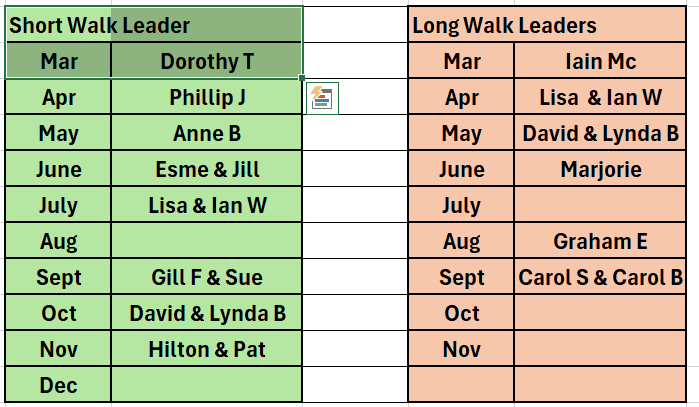
Task: Select the Hilton & Pat cell
Action: click(x=207, y=350)
